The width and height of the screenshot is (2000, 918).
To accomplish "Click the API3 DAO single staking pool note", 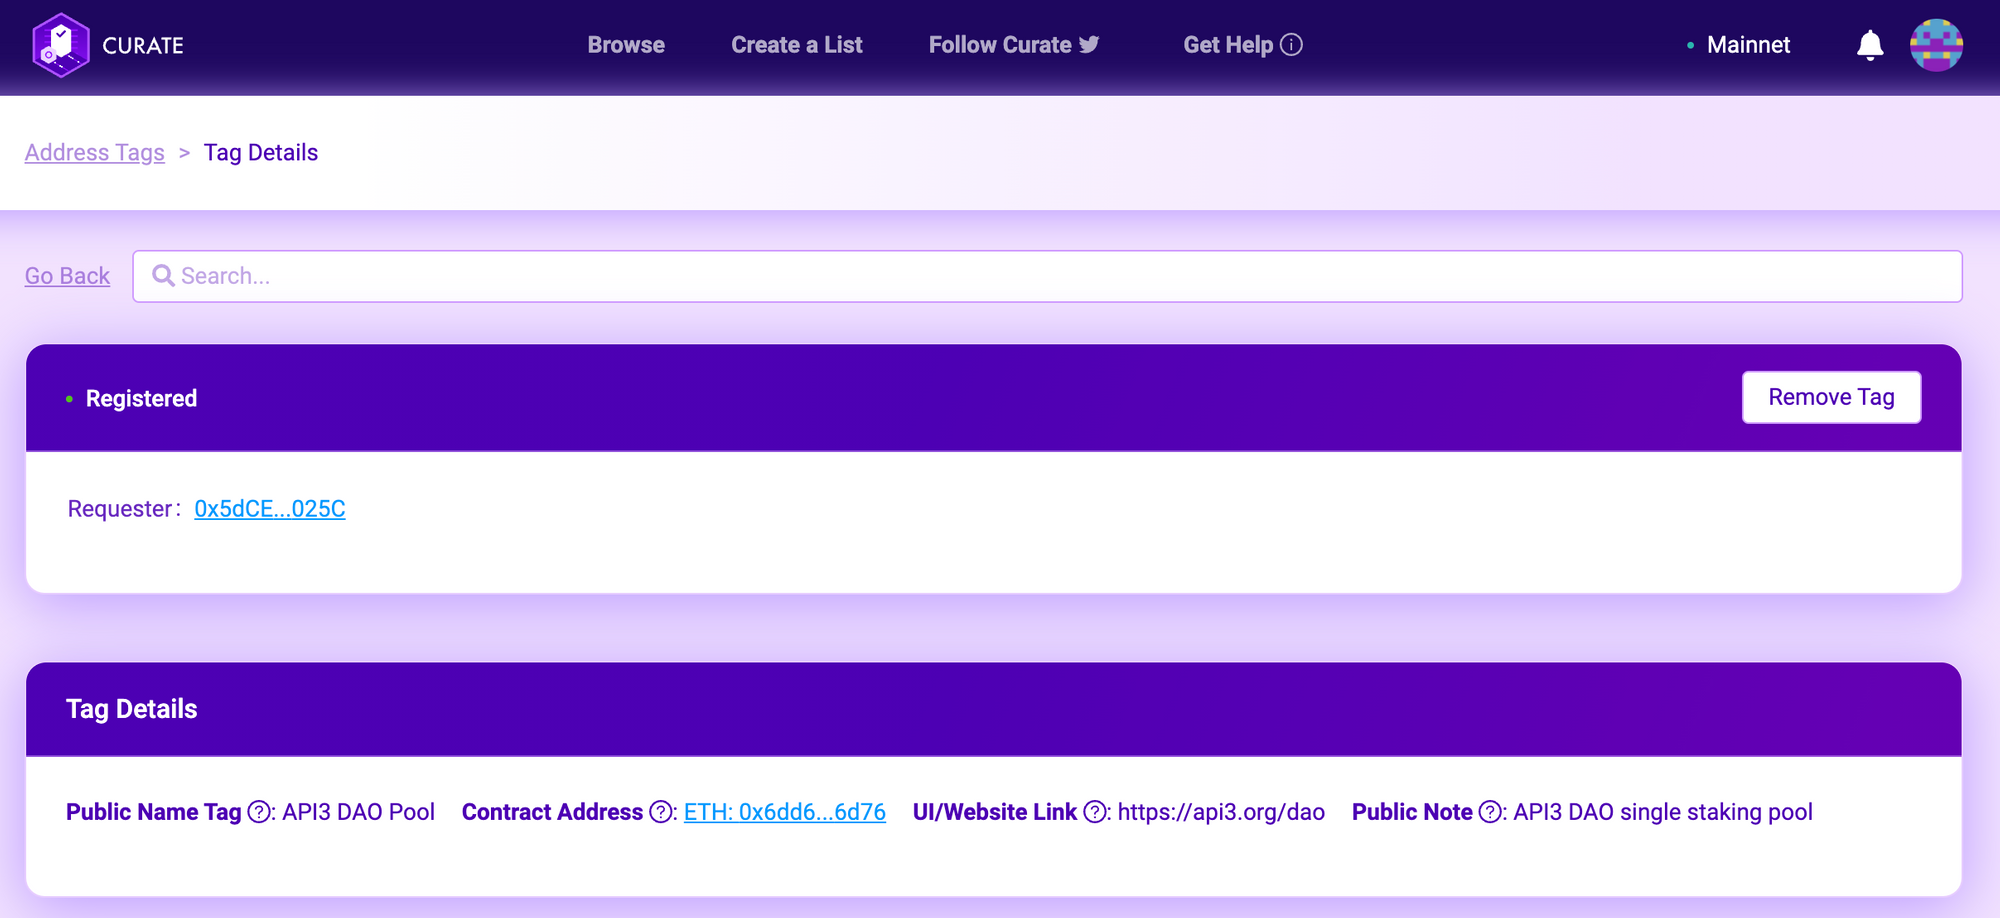I will point(1663,812).
